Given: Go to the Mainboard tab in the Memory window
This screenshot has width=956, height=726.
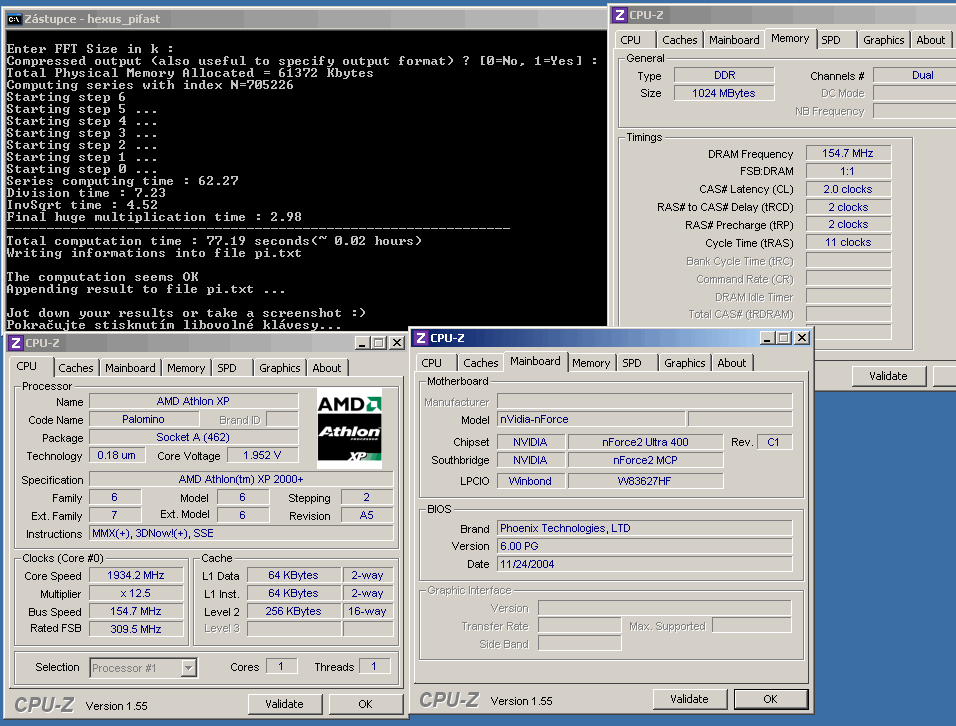Looking at the screenshot, I should (734, 40).
